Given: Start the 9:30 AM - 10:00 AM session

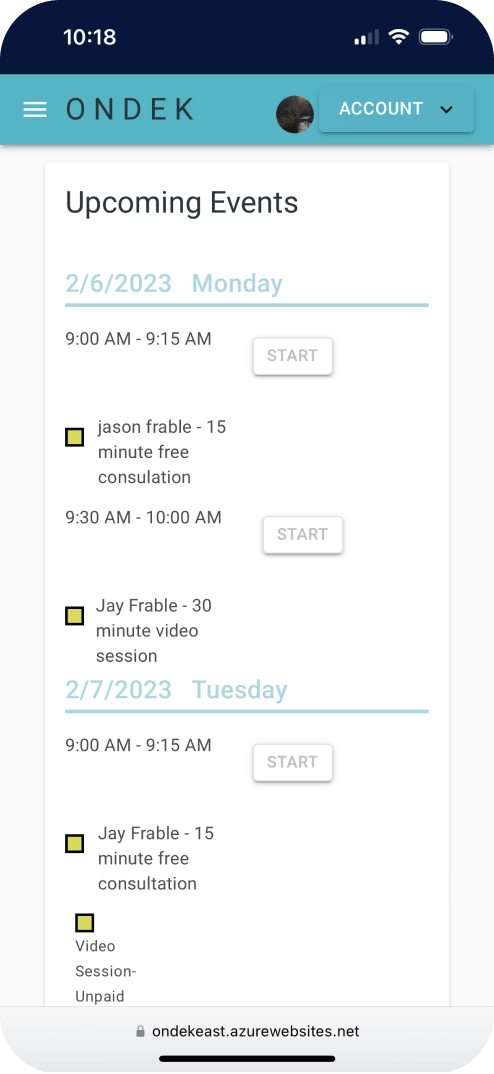Looking at the screenshot, I should click(303, 535).
